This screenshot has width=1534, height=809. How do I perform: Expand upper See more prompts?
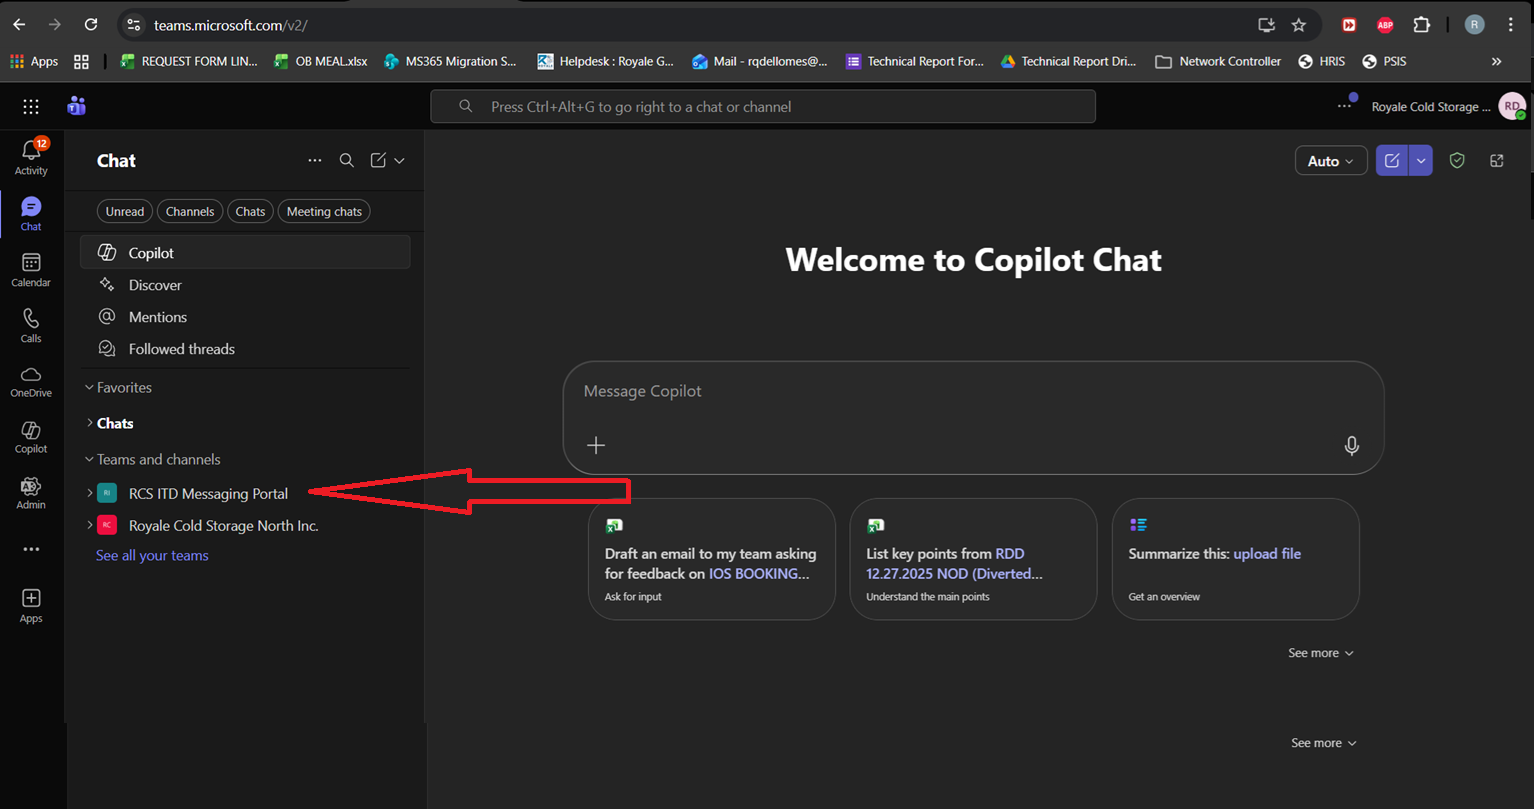tap(1321, 653)
